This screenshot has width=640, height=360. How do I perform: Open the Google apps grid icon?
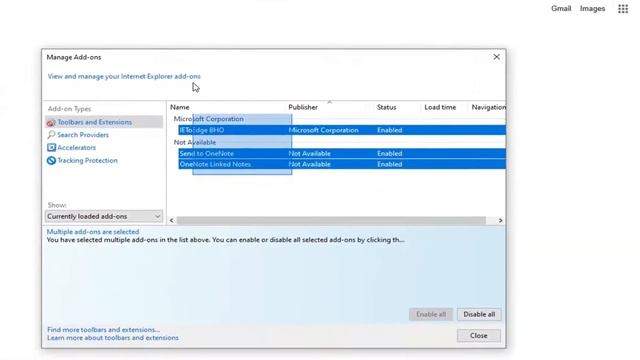tap(623, 9)
